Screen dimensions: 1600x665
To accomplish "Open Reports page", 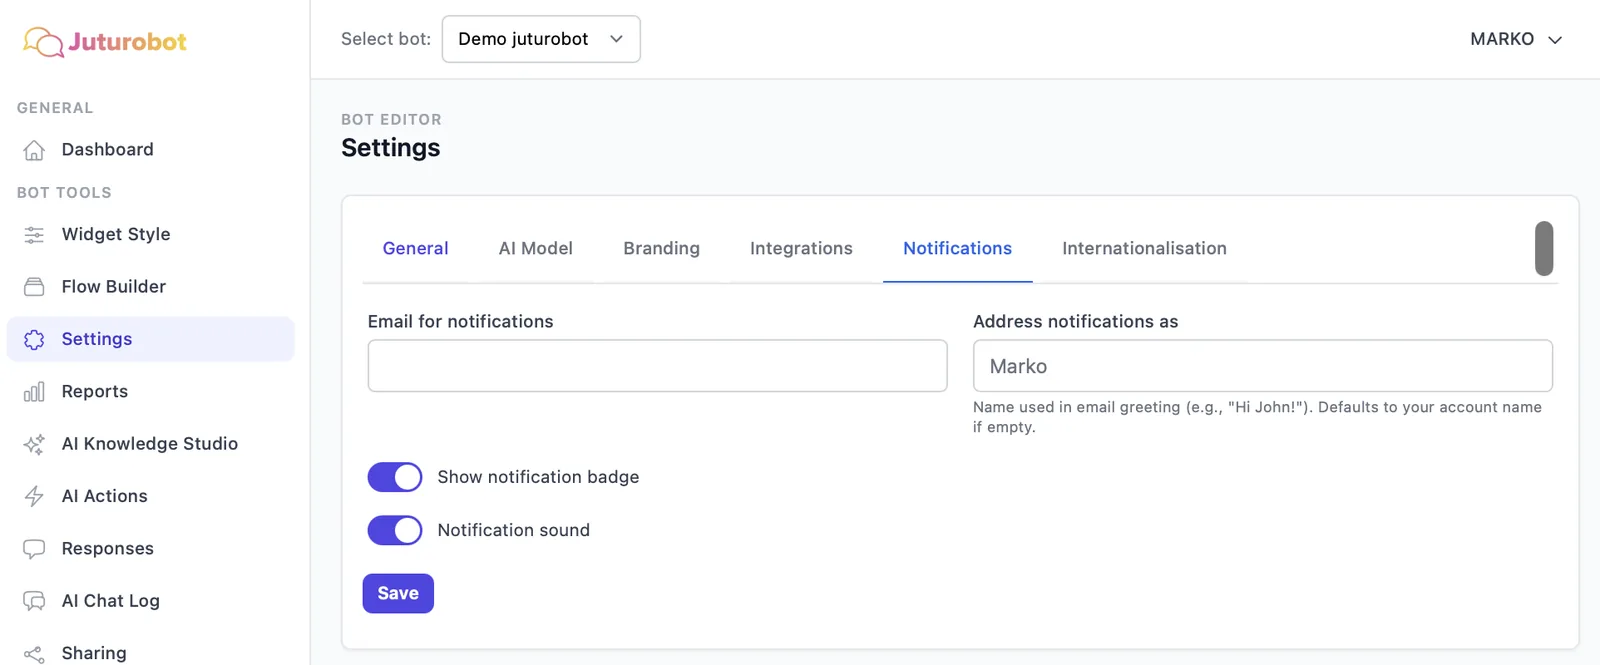I will coord(150,392).
